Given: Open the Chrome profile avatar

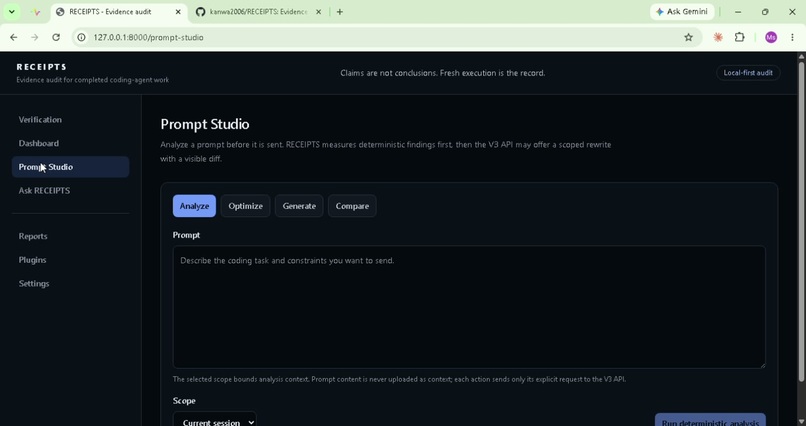Looking at the screenshot, I should point(771,37).
